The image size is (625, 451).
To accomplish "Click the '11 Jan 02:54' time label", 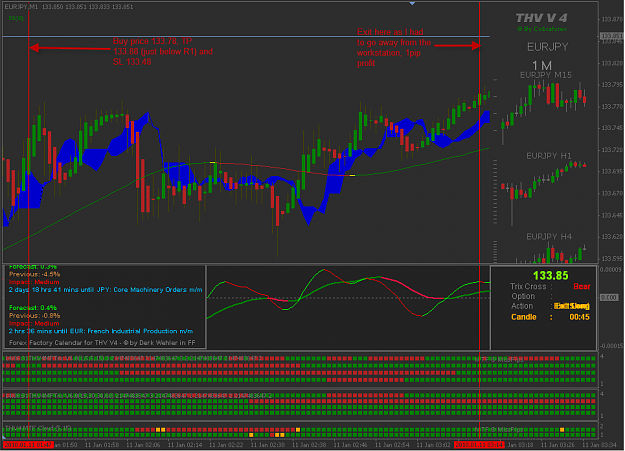I will coord(392,445).
